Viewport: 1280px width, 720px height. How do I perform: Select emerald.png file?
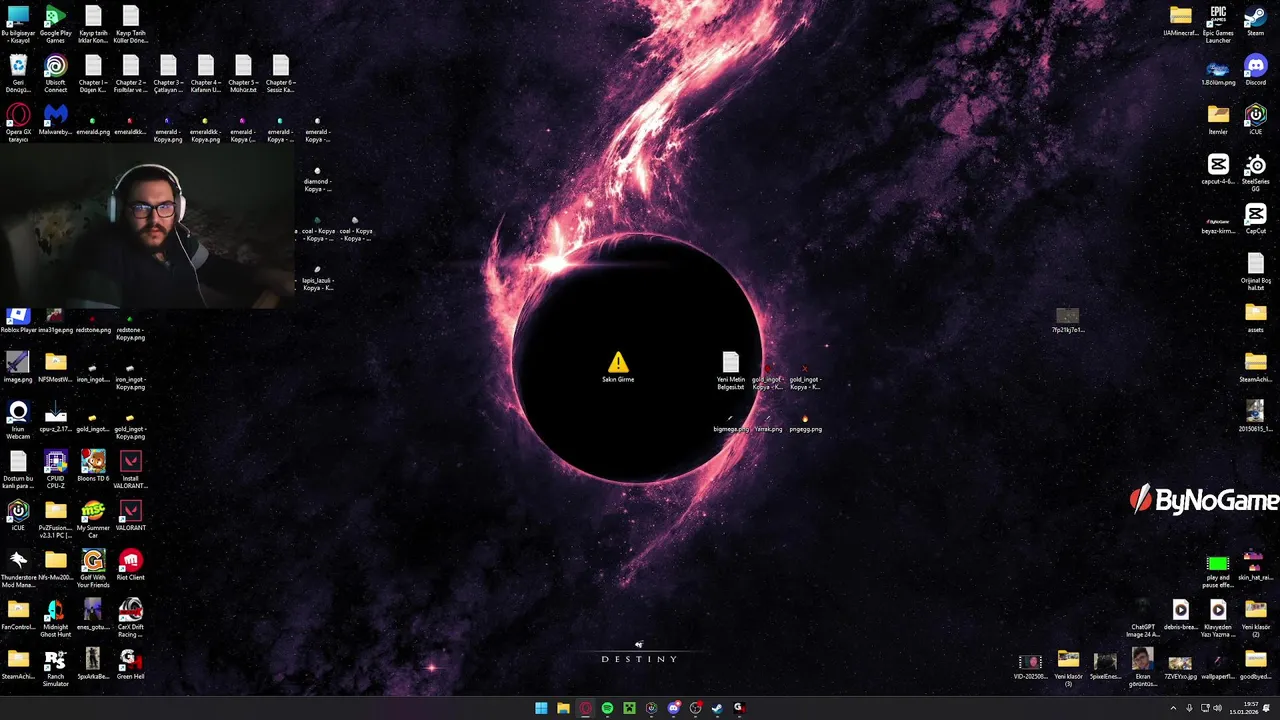point(93,126)
